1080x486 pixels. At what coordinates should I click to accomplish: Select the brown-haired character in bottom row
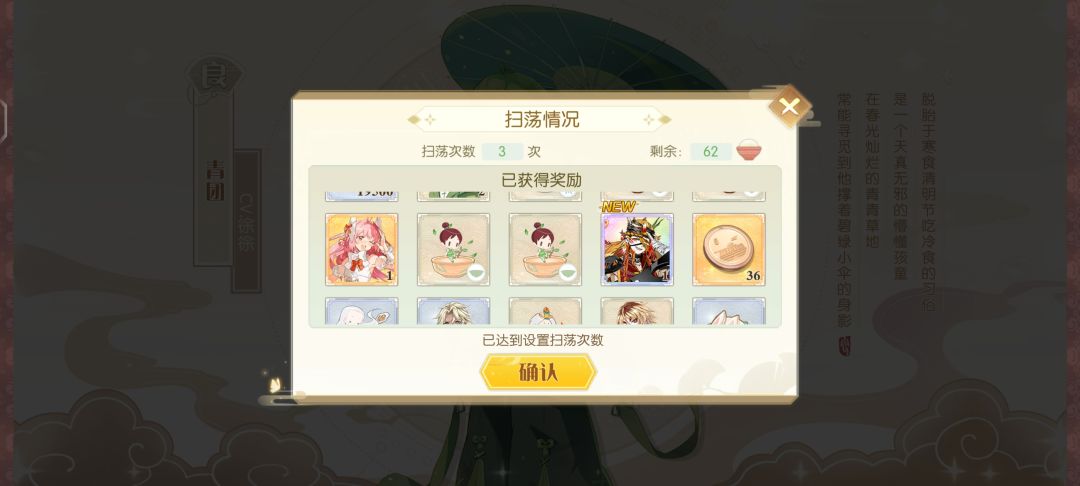(x=637, y=311)
